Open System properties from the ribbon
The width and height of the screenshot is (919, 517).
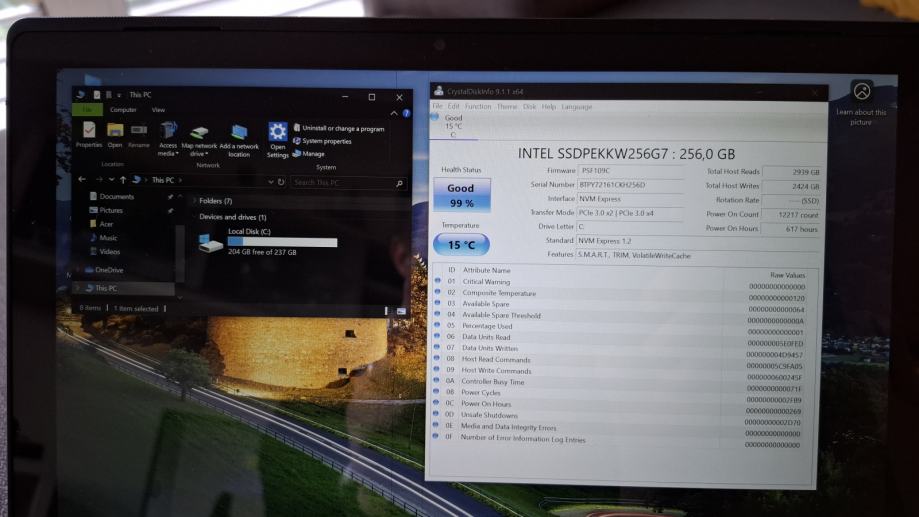tap(322, 141)
